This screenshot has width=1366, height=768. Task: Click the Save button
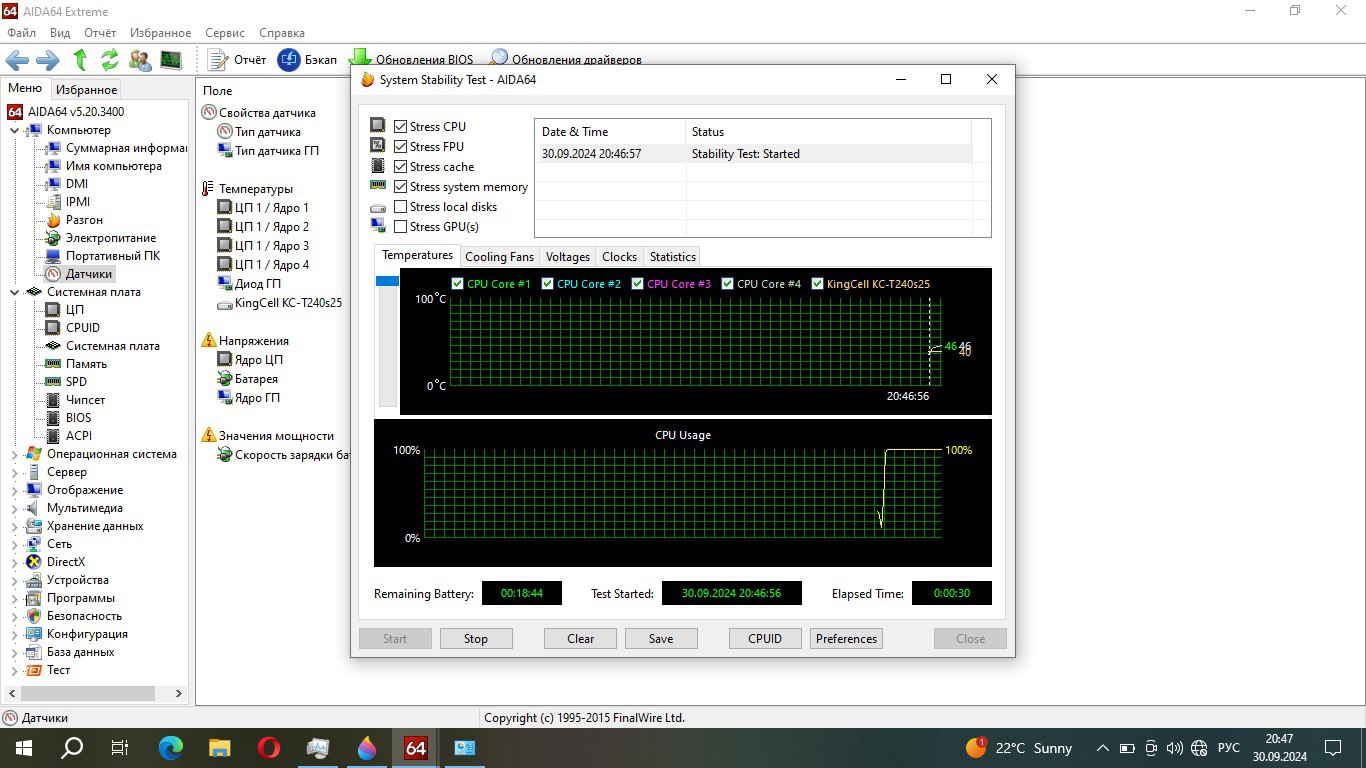[x=661, y=639]
